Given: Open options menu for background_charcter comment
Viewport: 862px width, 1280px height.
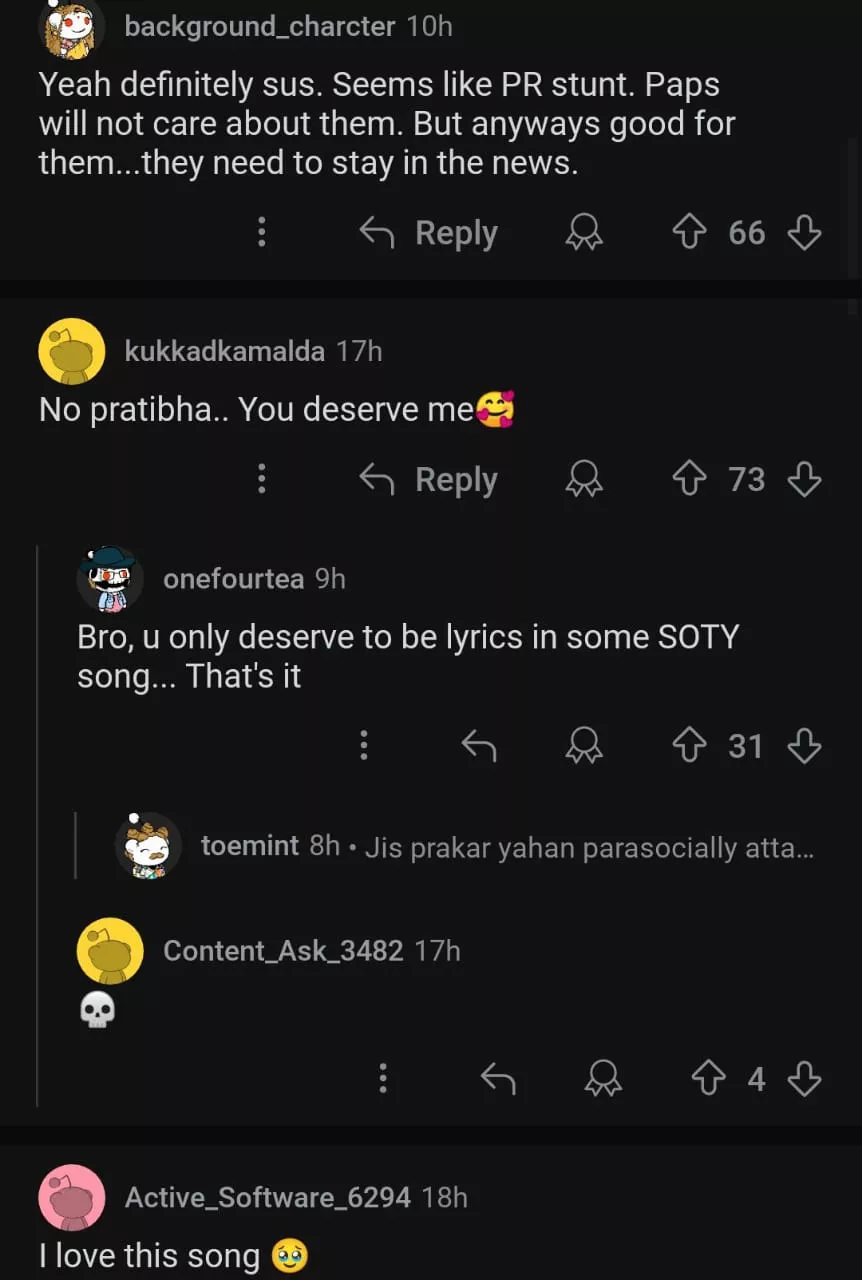Looking at the screenshot, I should [261, 233].
